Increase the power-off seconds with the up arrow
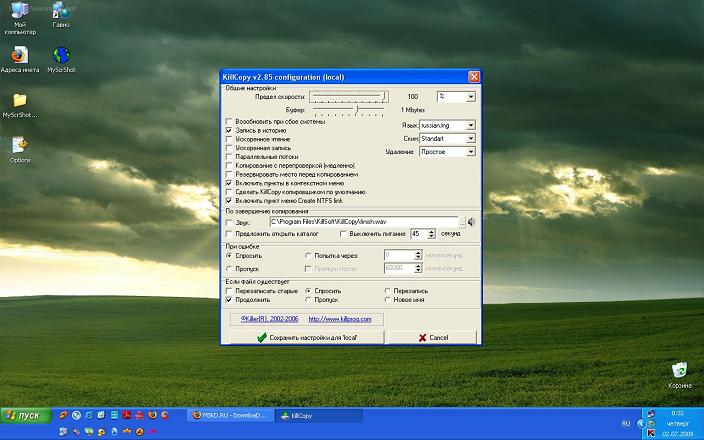This screenshot has width=704, height=440. coord(431,231)
